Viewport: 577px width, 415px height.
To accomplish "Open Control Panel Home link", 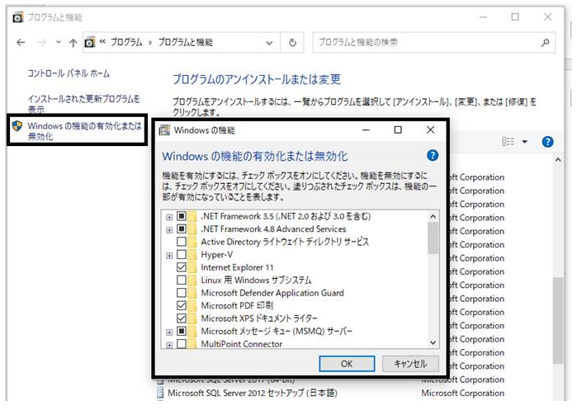I will (x=68, y=74).
